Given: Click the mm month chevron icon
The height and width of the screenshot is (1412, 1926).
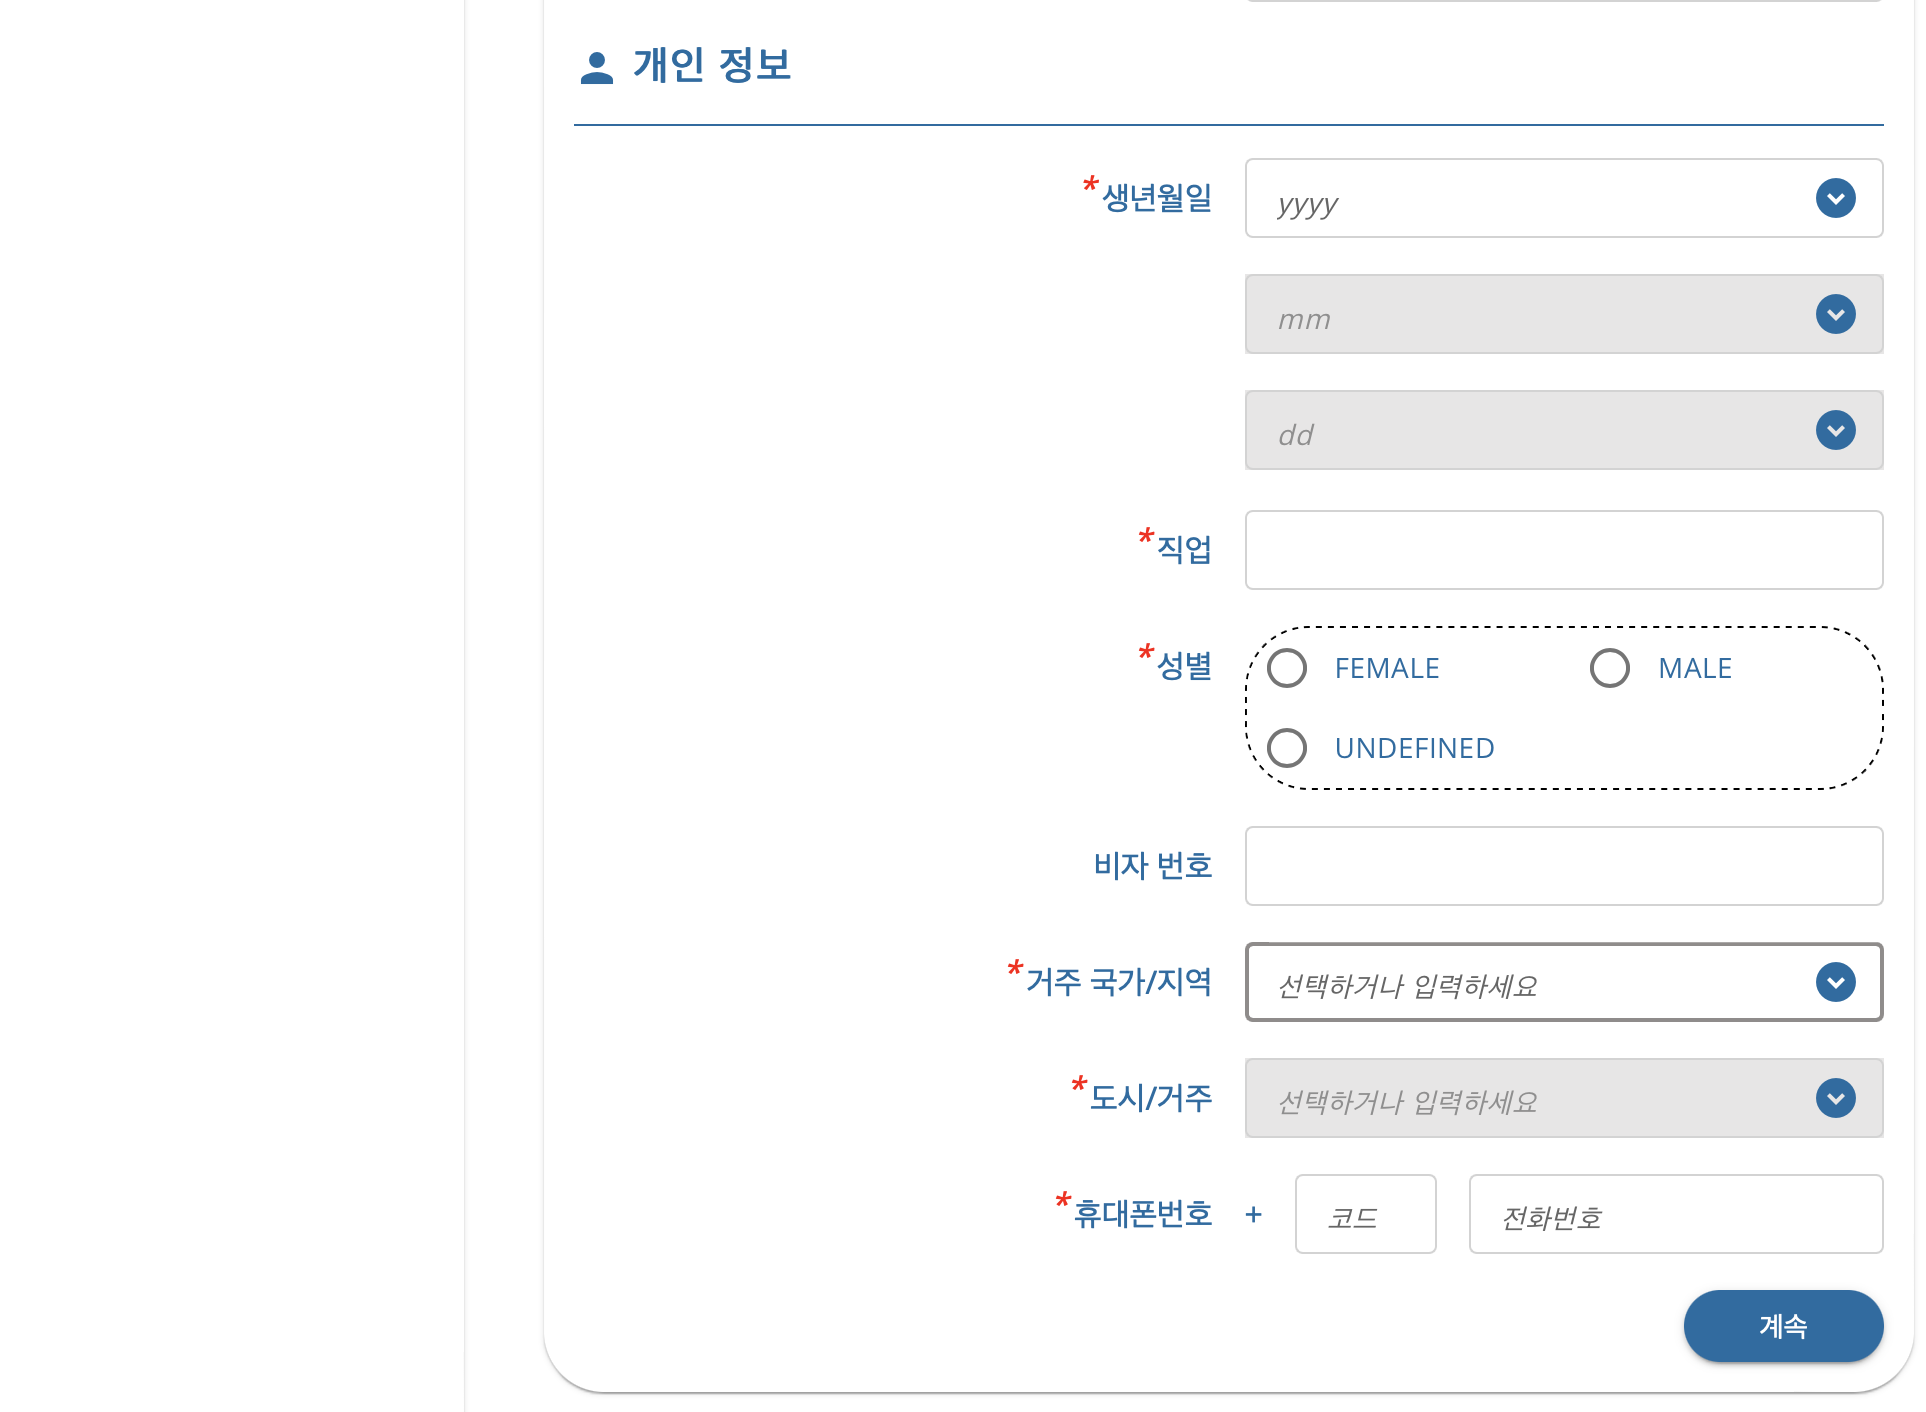Looking at the screenshot, I should (x=1835, y=314).
